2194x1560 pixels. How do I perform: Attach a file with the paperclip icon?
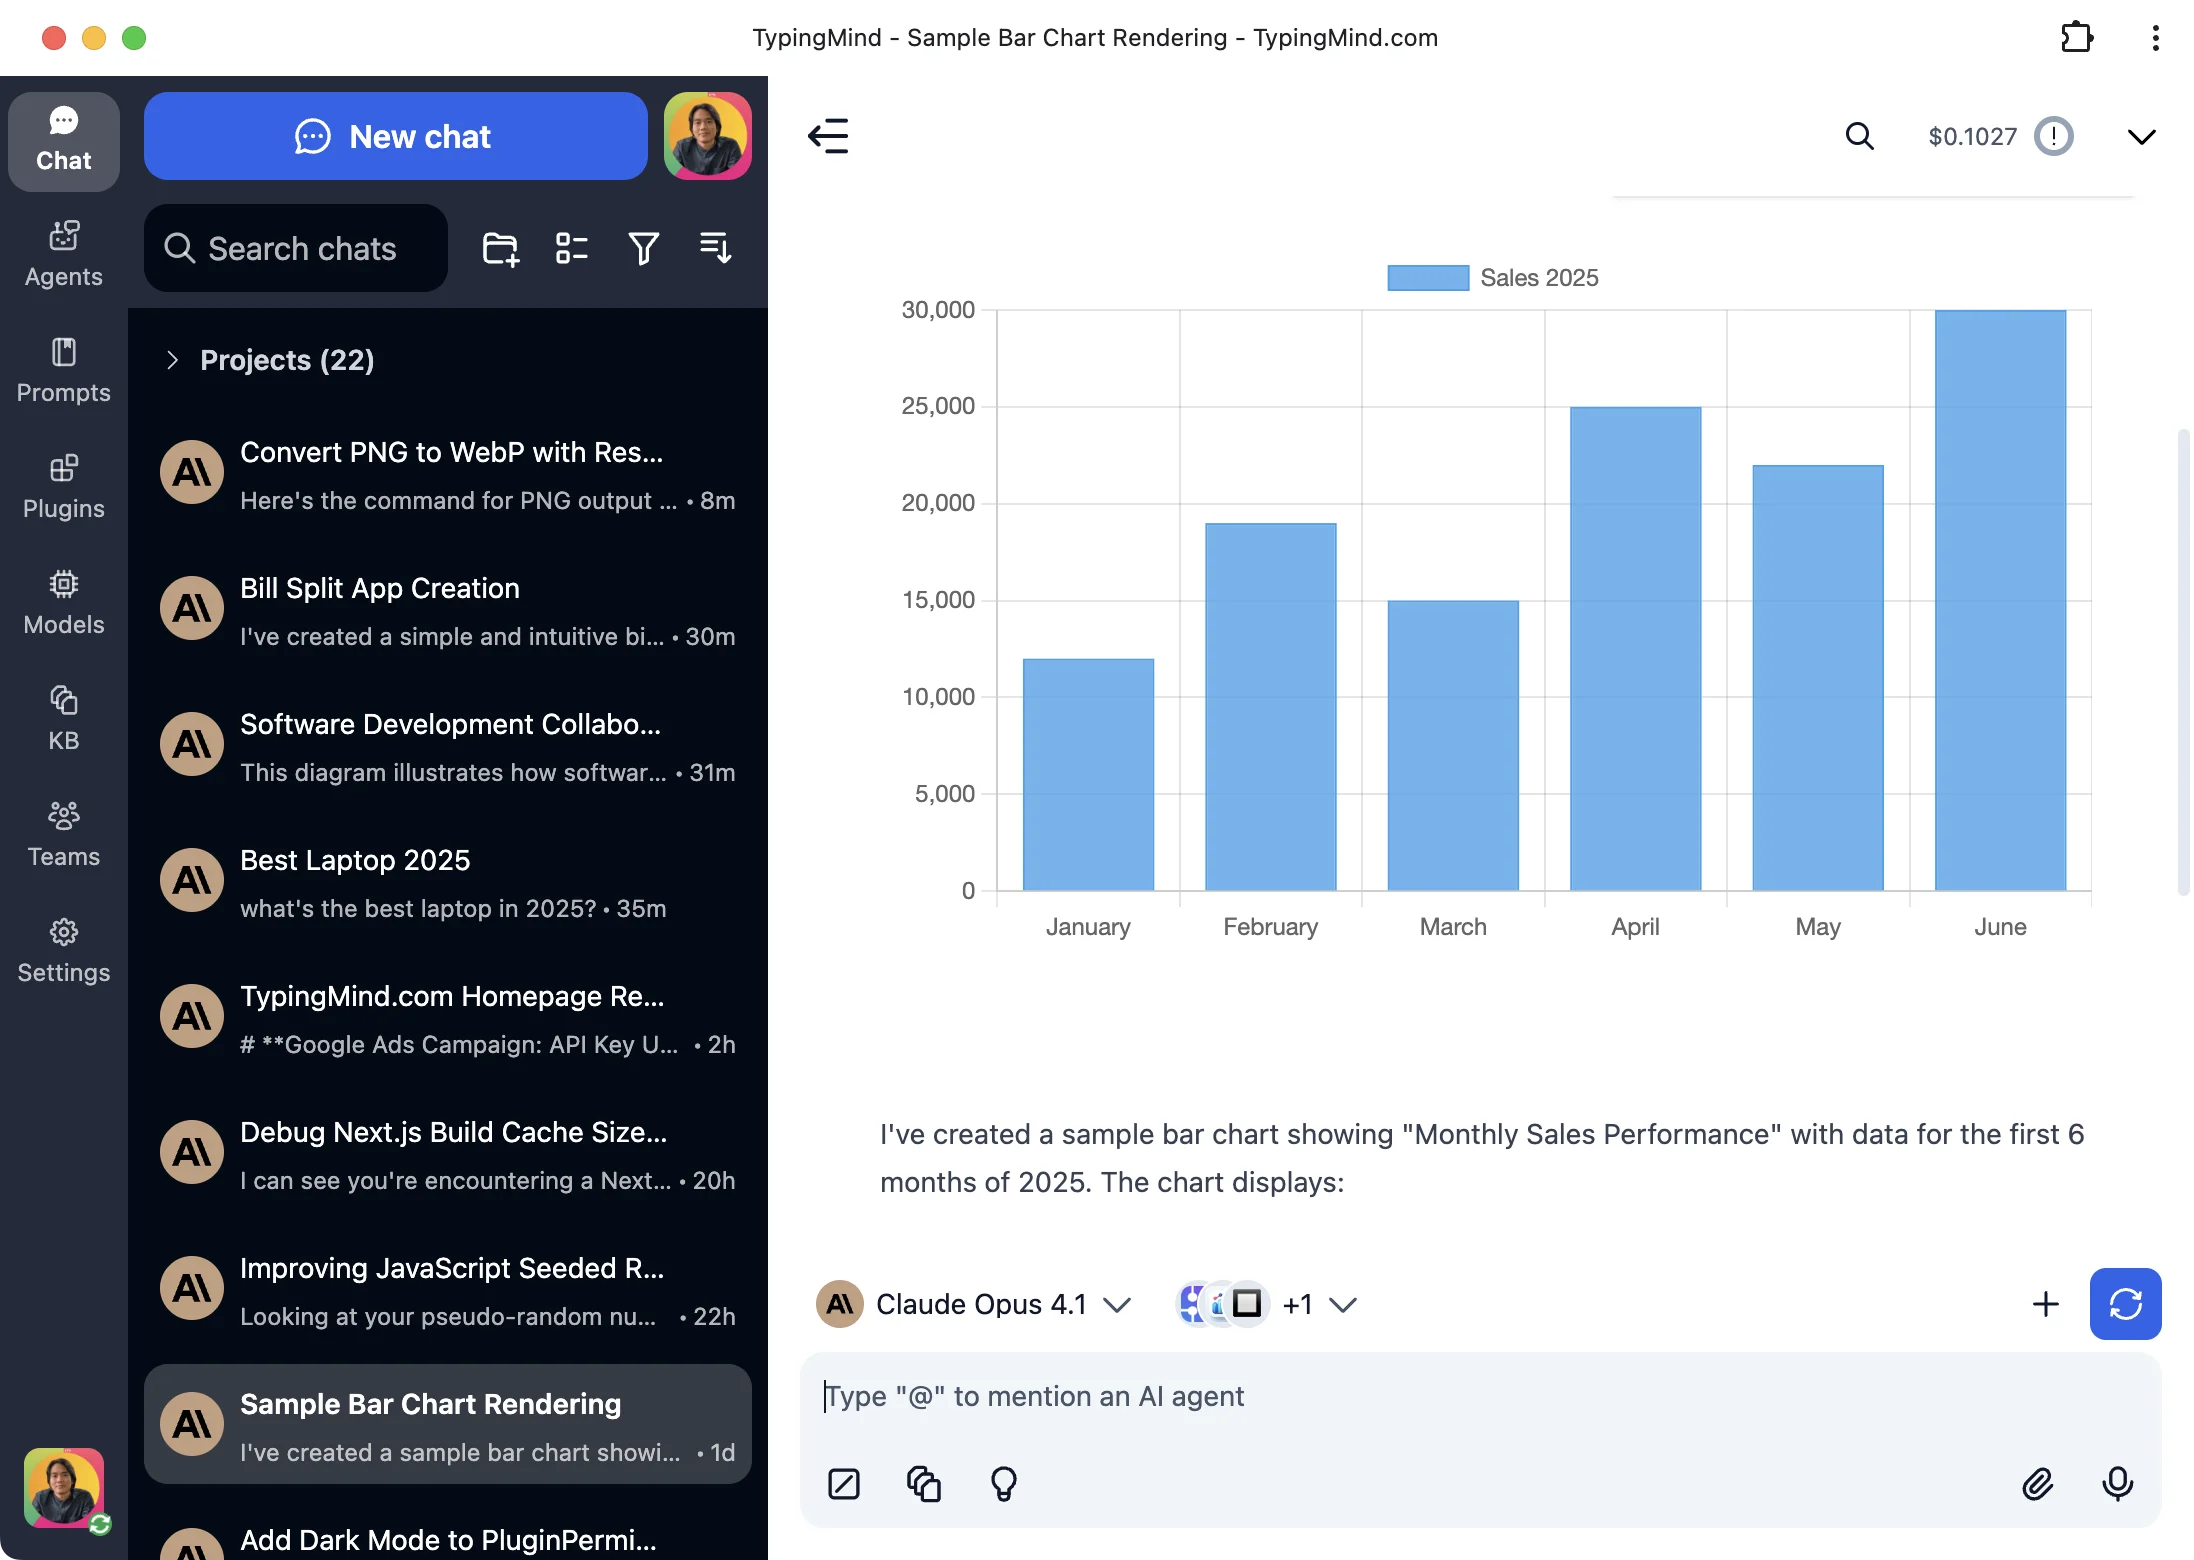click(2039, 1484)
